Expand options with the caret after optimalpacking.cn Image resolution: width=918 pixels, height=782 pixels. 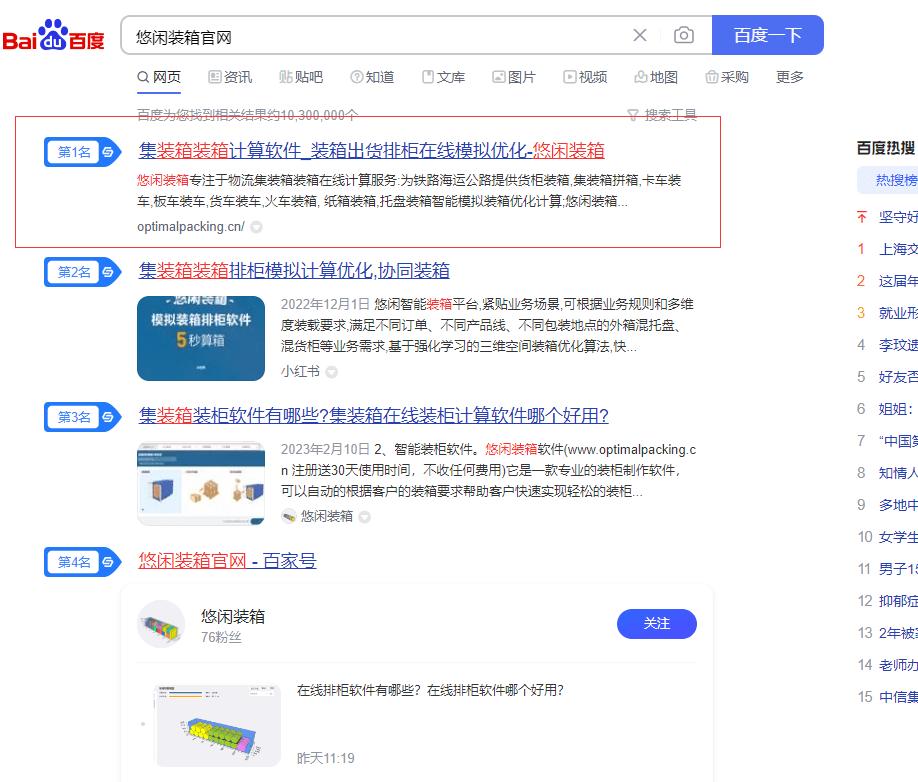pos(255,227)
